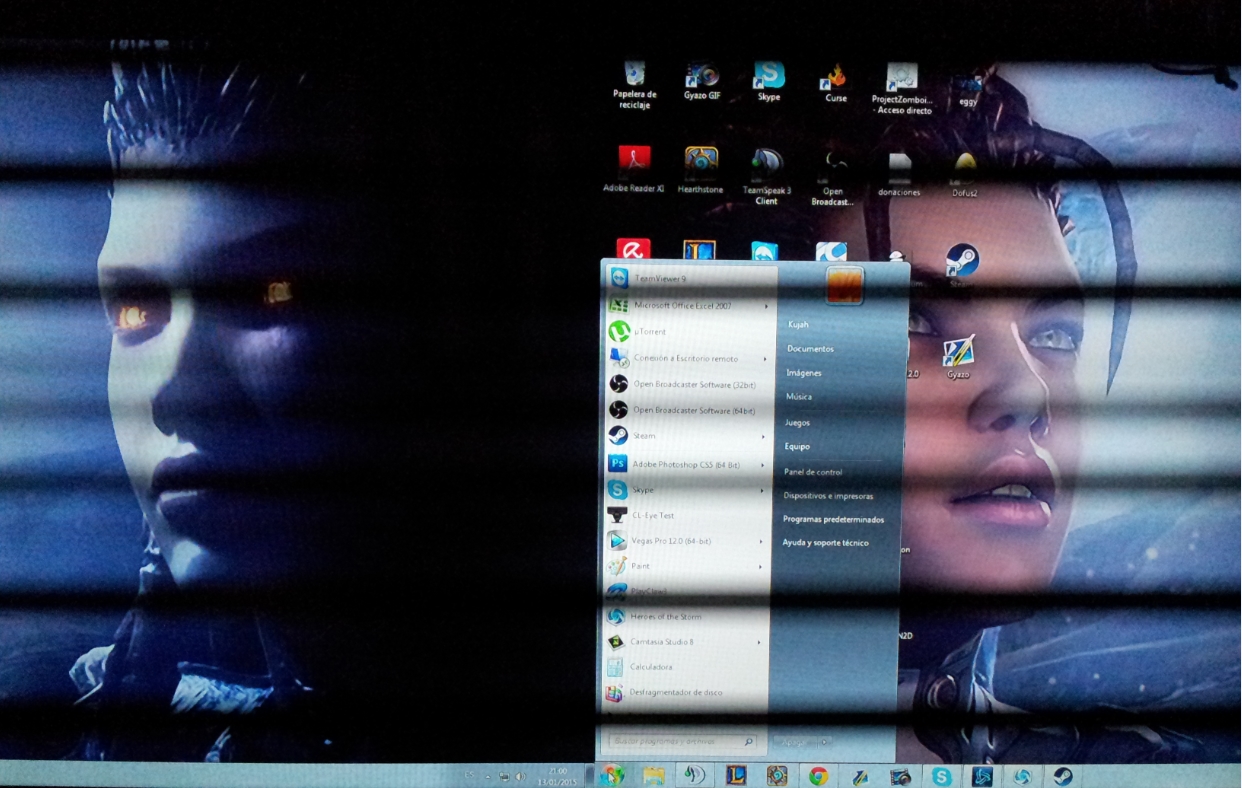1242x788 pixels.
Task: Expand Microsoft Office Excel 2007 jump list arrow
Action: (x=766, y=306)
